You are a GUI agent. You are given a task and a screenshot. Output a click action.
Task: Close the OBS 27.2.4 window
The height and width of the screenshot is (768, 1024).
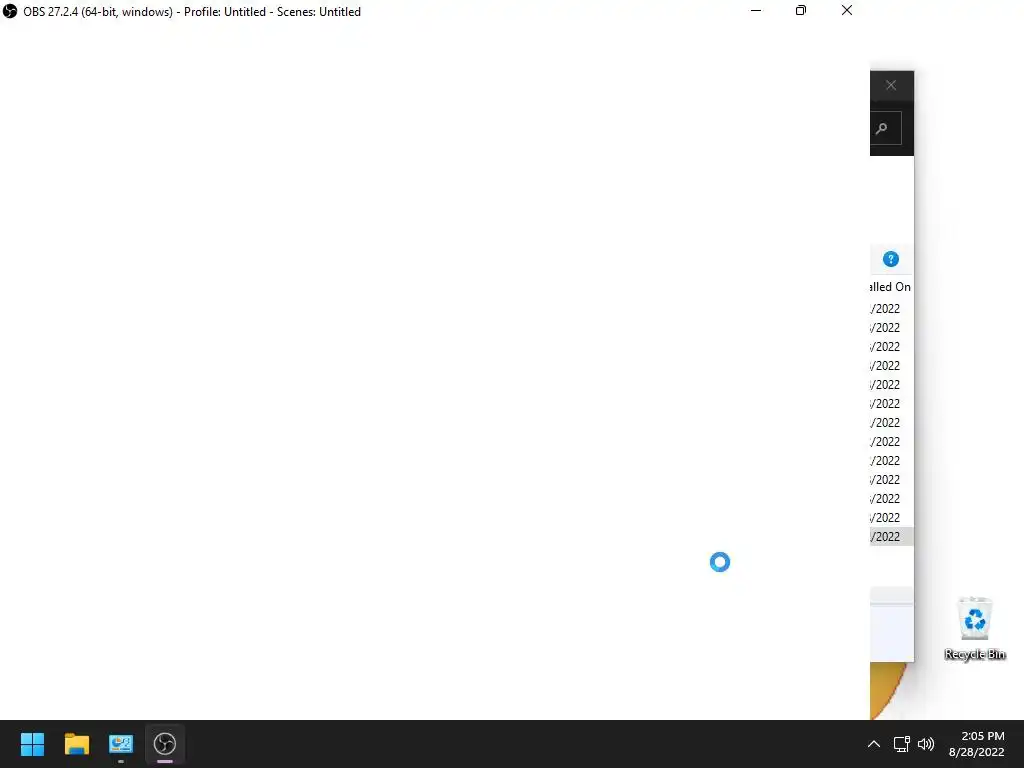846,10
